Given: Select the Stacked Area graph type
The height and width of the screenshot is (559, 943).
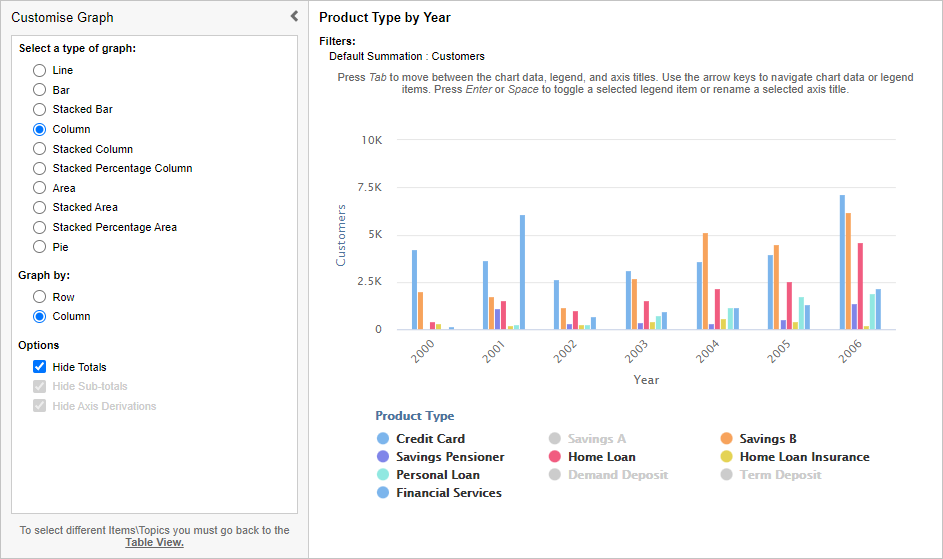Looking at the screenshot, I should (x=40, y=208).
